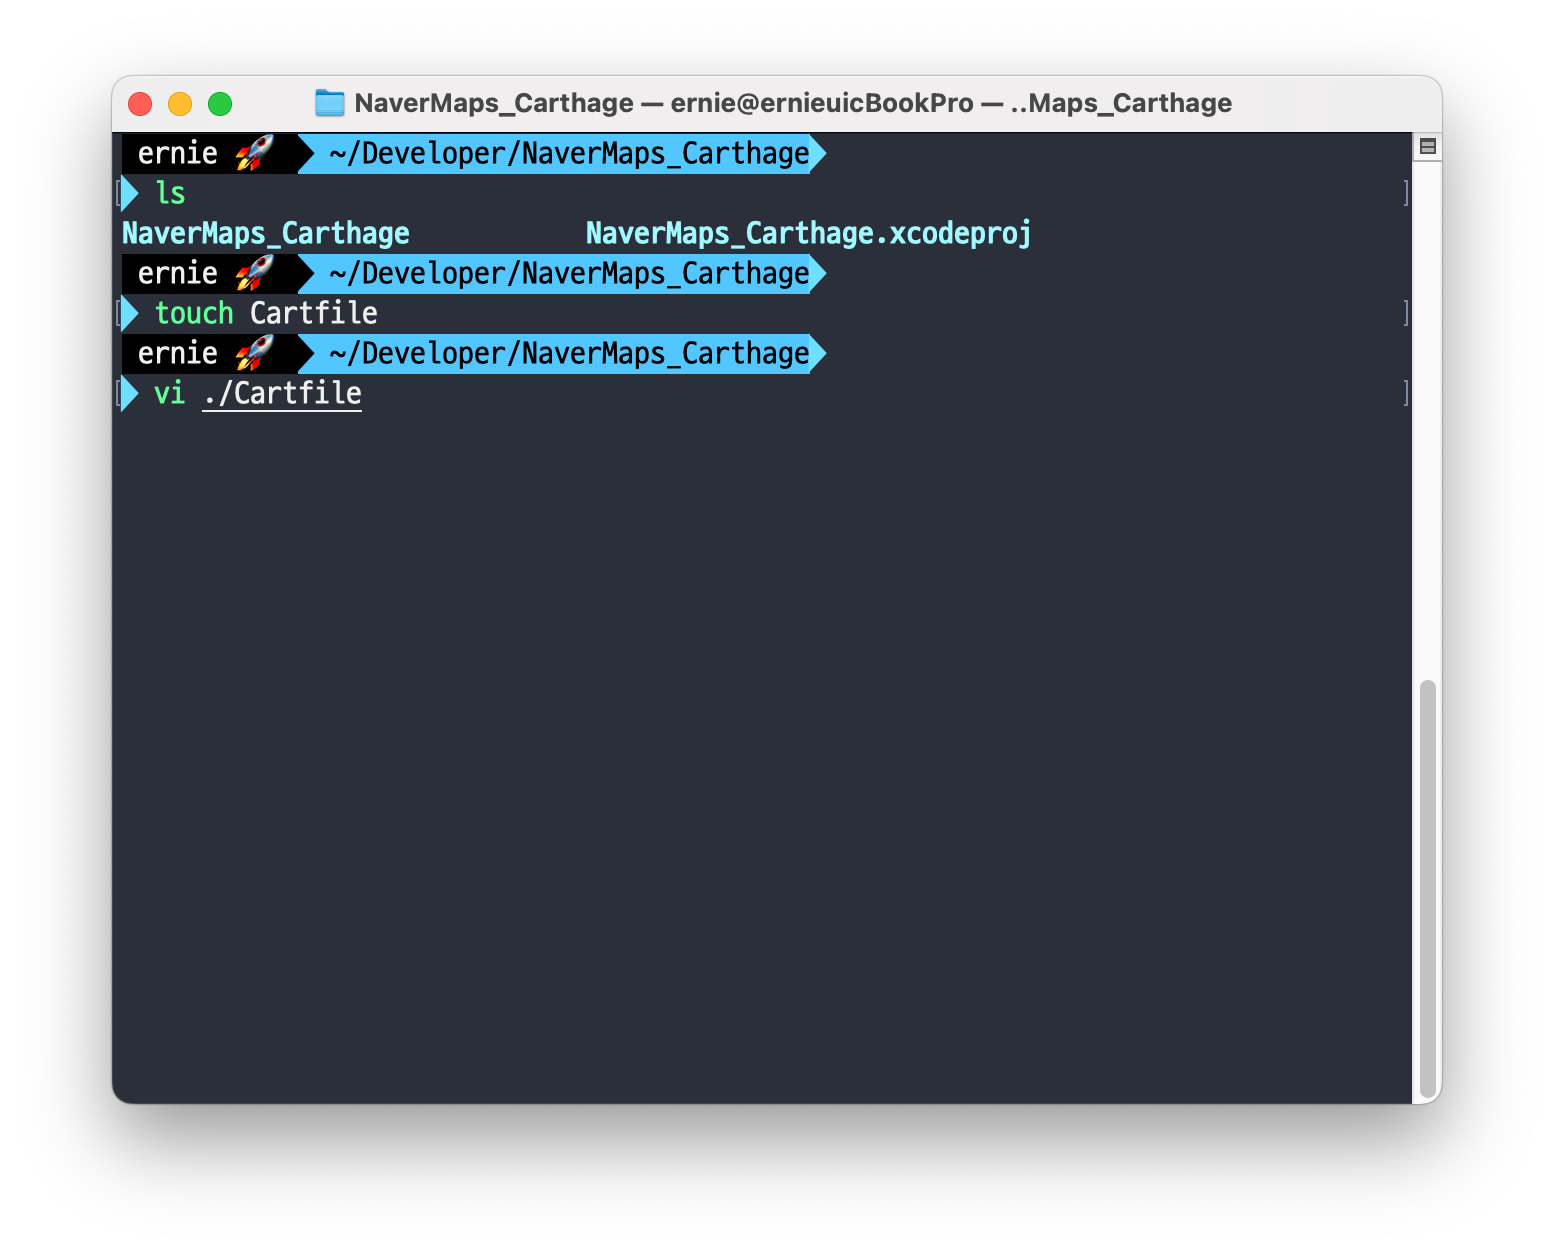Click the window title text 'NaverMaps_Carthage — ernie@ernieuicBookPro'
1554x1252 pixels.
664,103
